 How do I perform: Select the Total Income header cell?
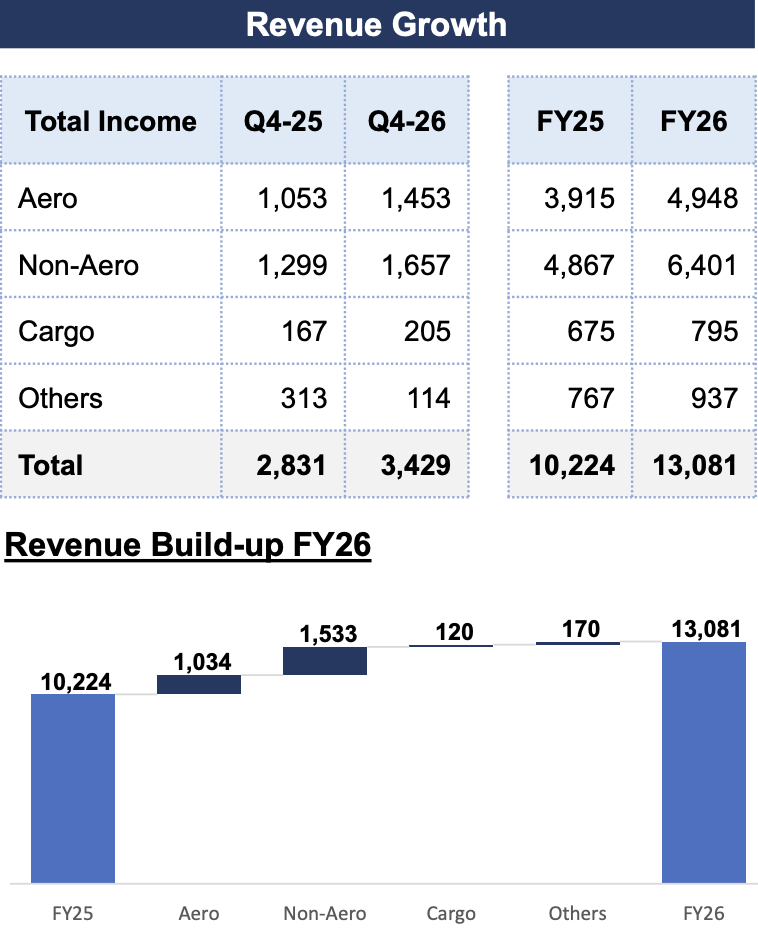[x=111, y=121]
